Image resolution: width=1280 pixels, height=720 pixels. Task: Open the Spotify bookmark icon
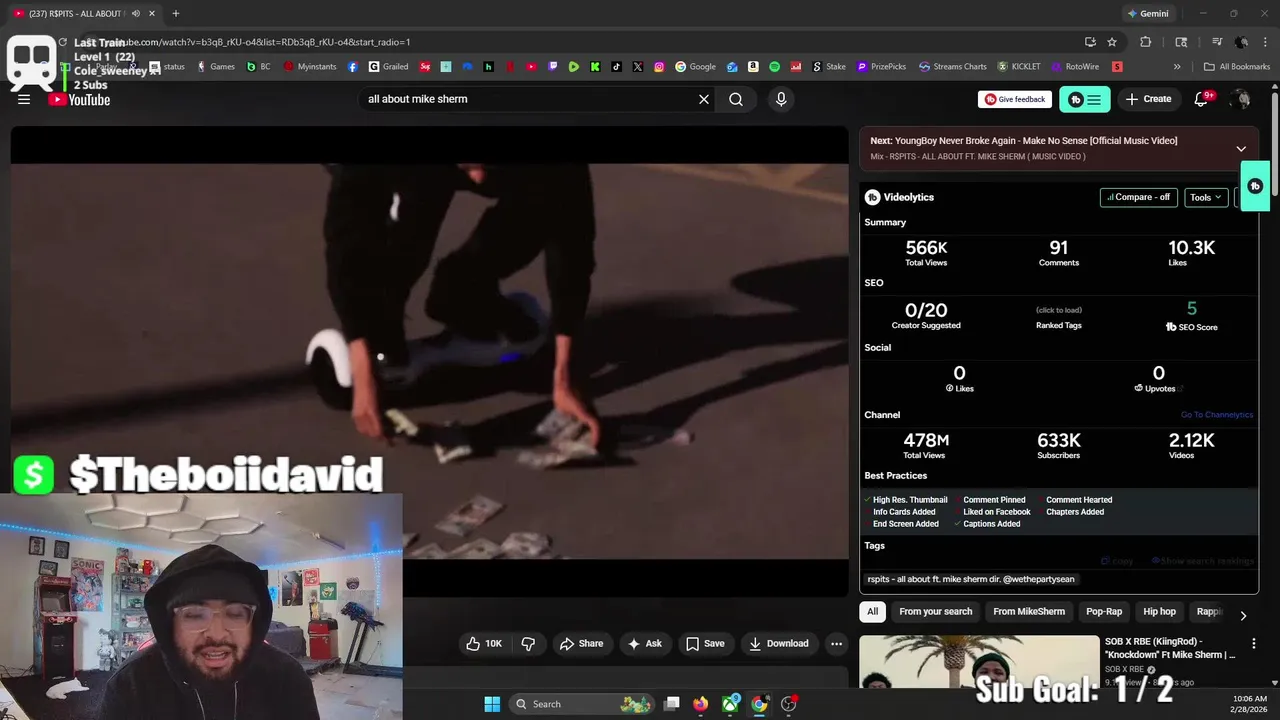click(x=774, y=67)
